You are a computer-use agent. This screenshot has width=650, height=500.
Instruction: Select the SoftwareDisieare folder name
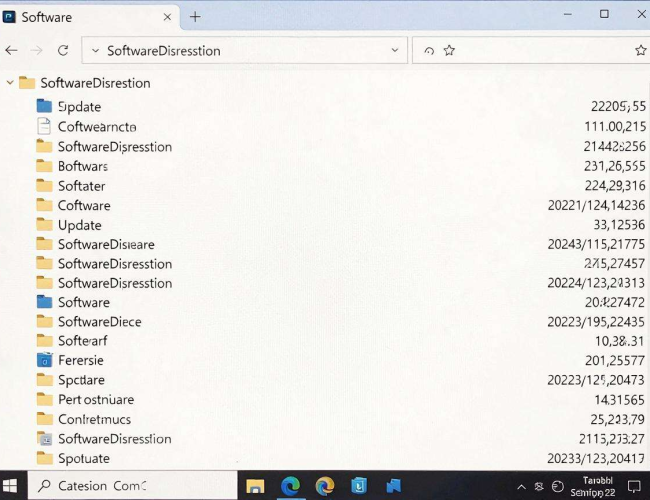(106, 244)
